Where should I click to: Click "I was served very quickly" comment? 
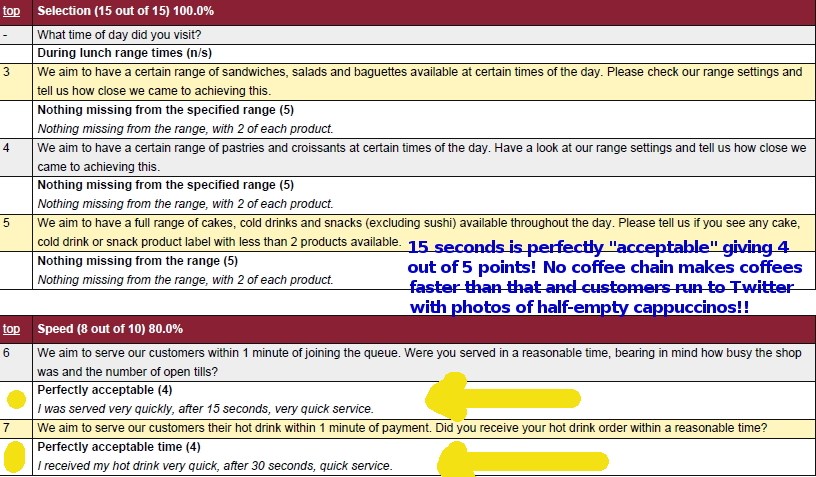click(205, 409)
